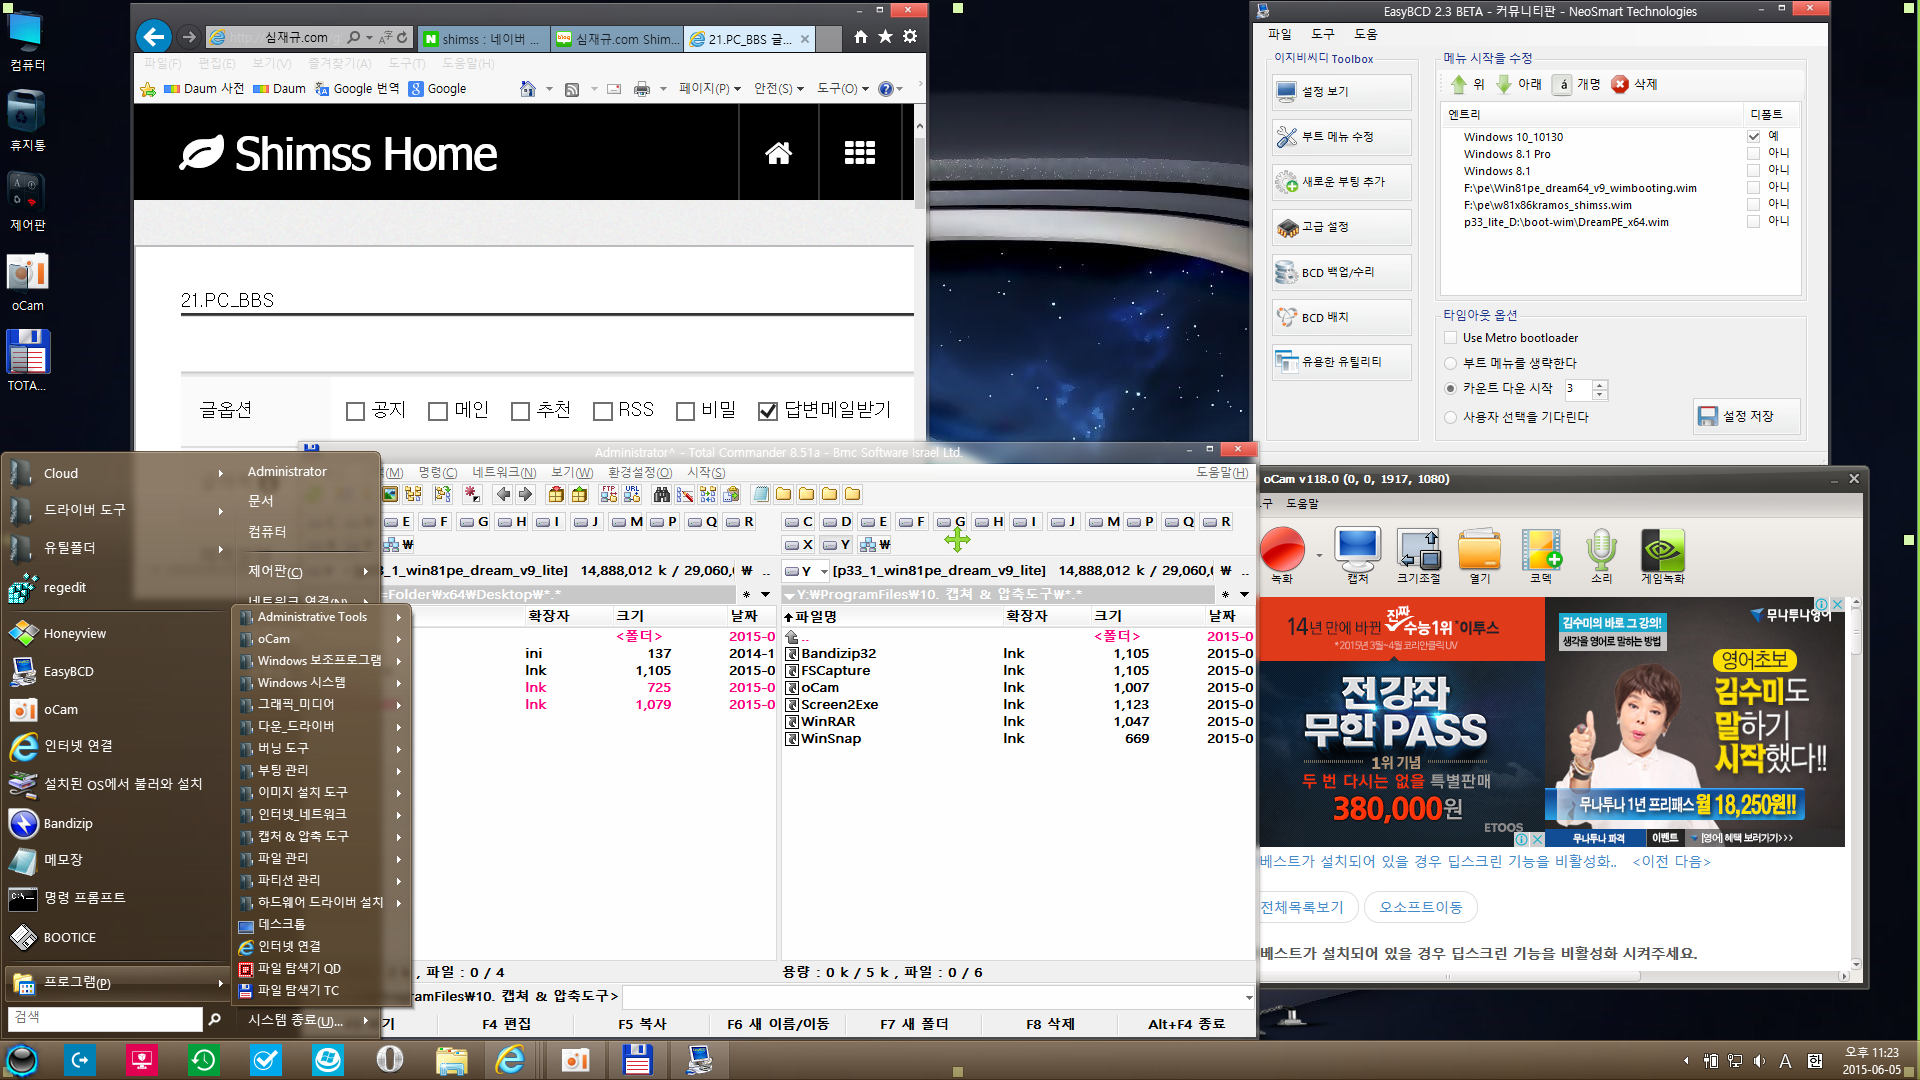Check the 메인 checkbox

pyautogui.click(x=437, y=411)
